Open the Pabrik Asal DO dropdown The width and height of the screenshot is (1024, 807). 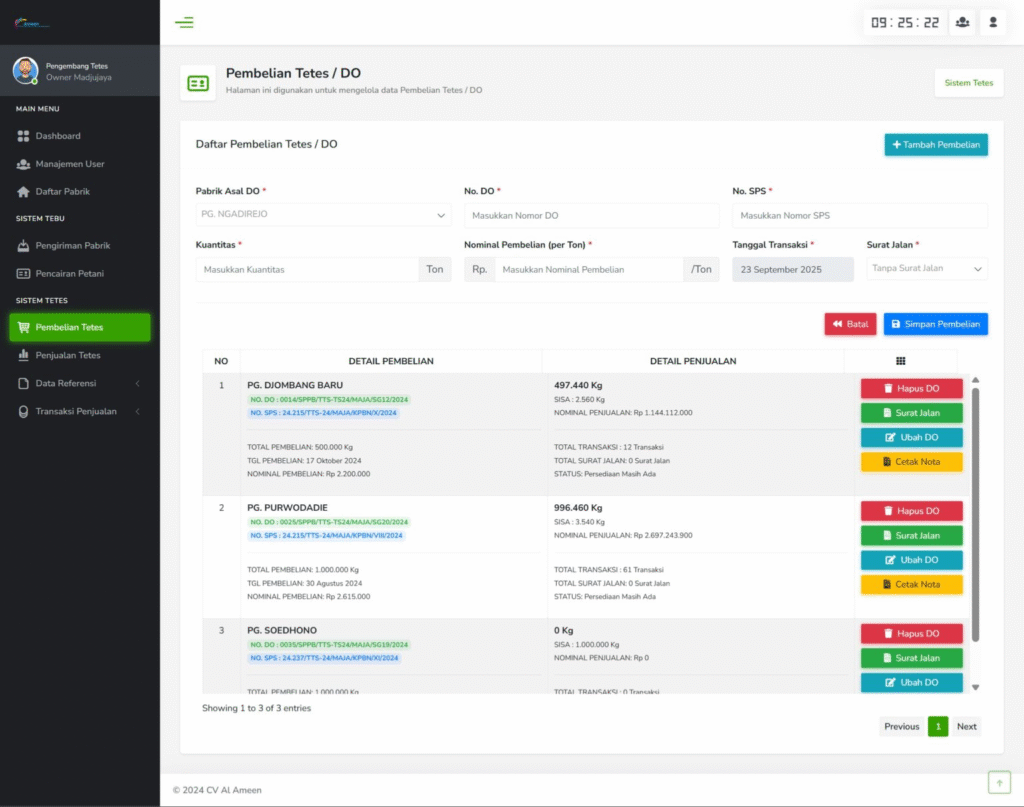click(323, 215)
